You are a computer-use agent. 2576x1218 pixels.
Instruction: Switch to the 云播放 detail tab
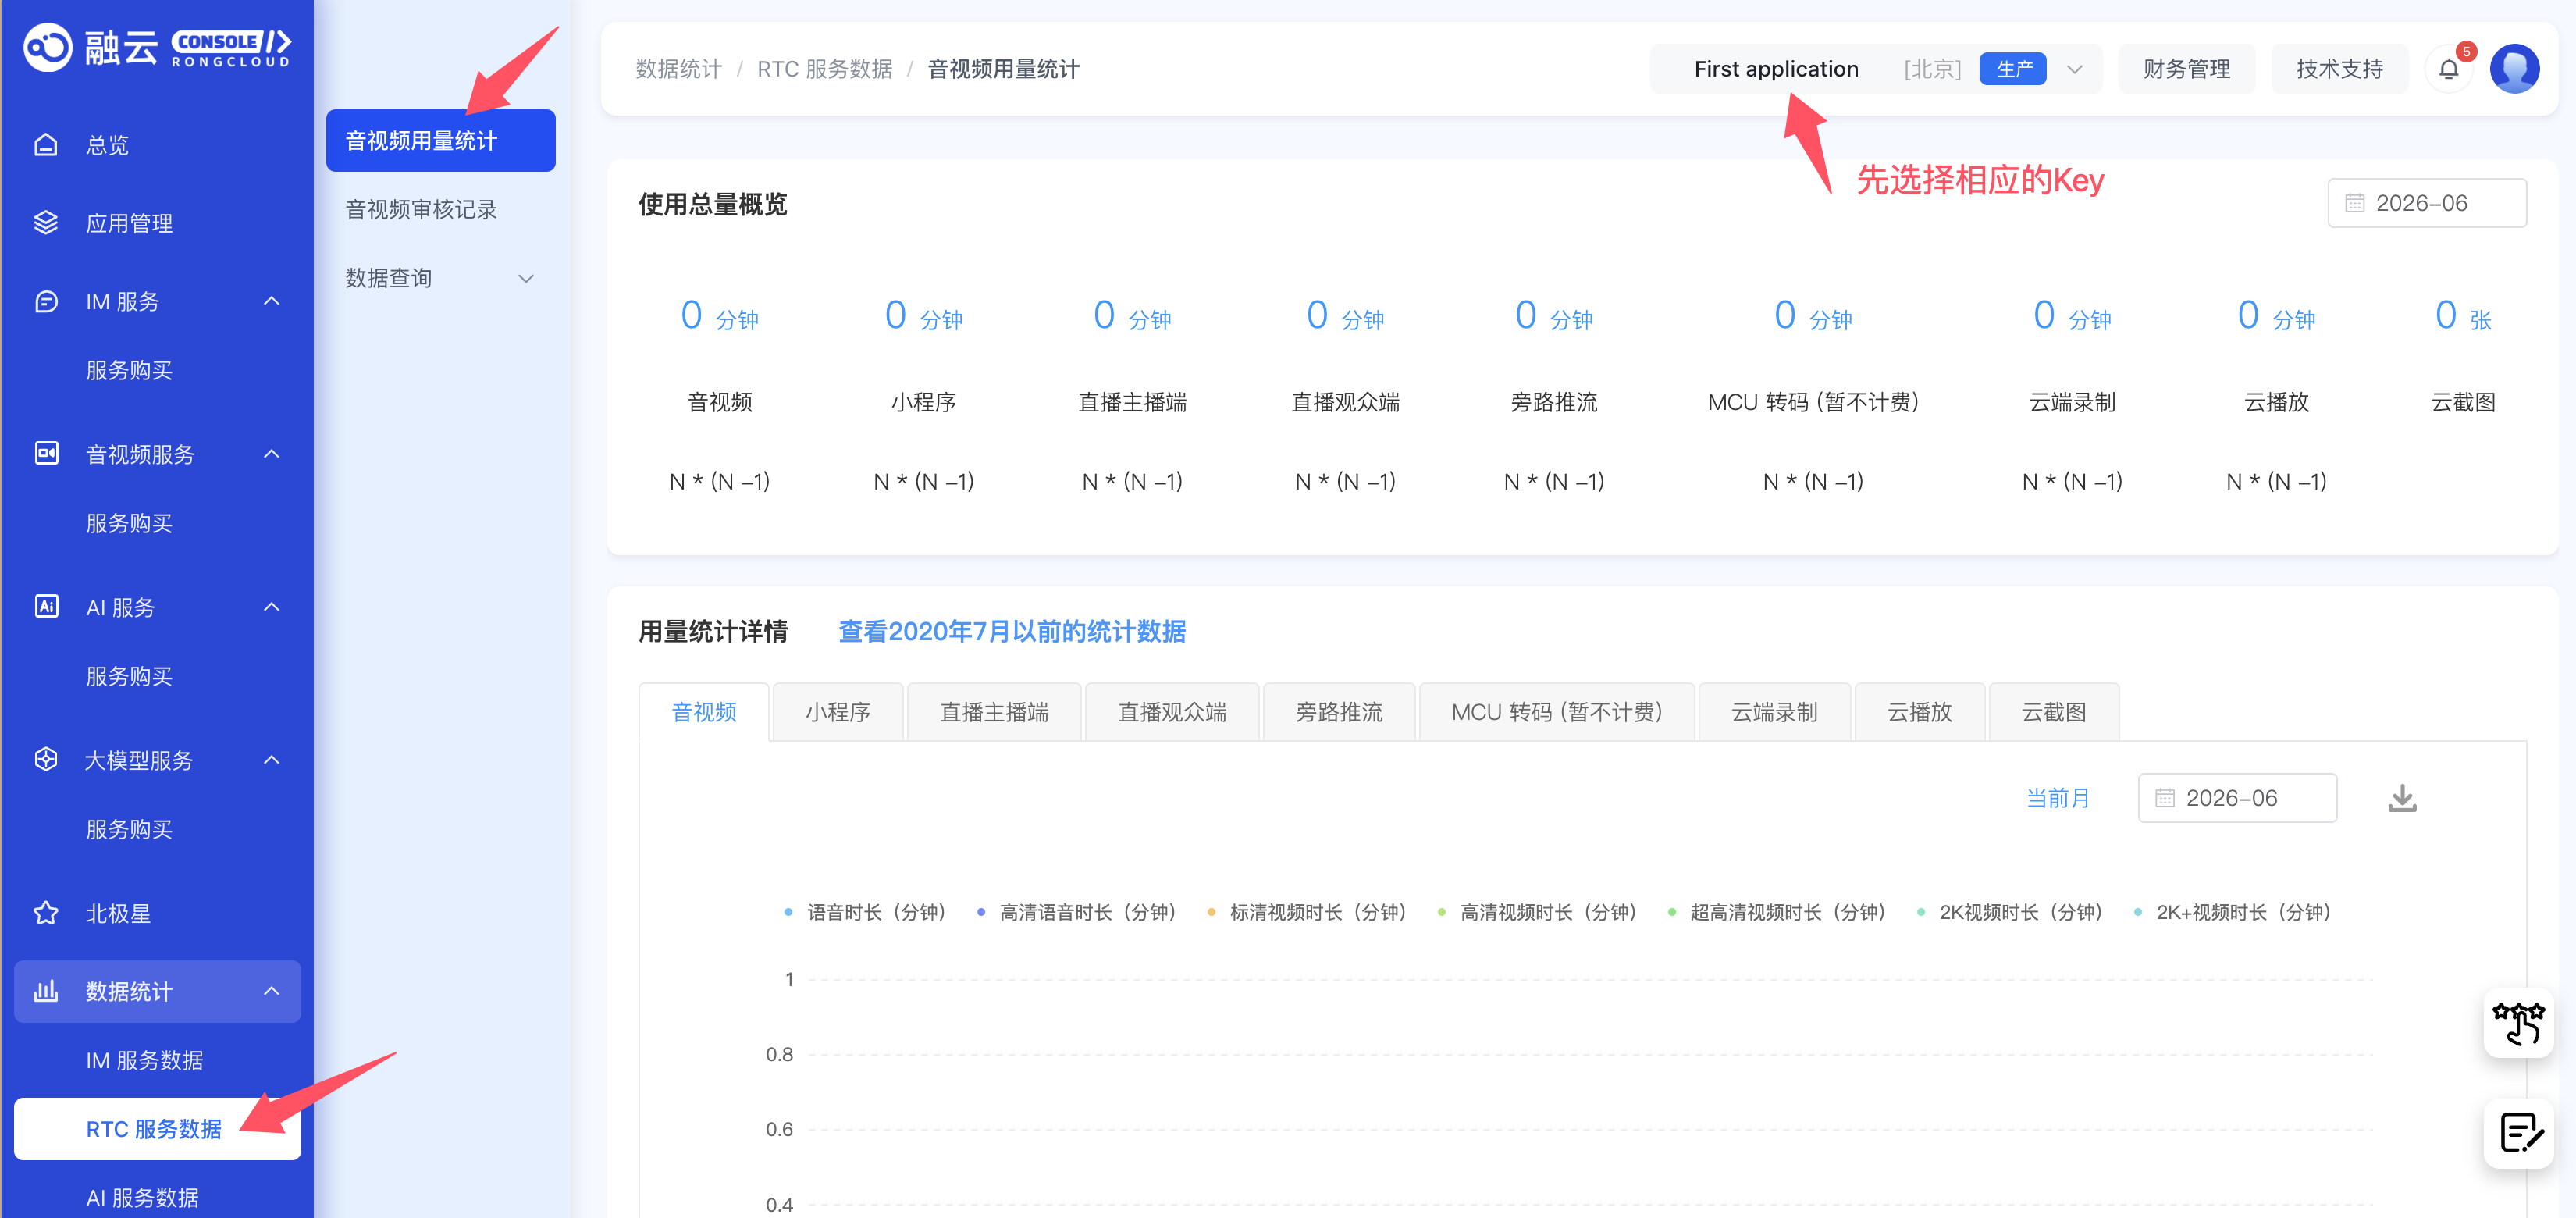[x=1920, y=712]
